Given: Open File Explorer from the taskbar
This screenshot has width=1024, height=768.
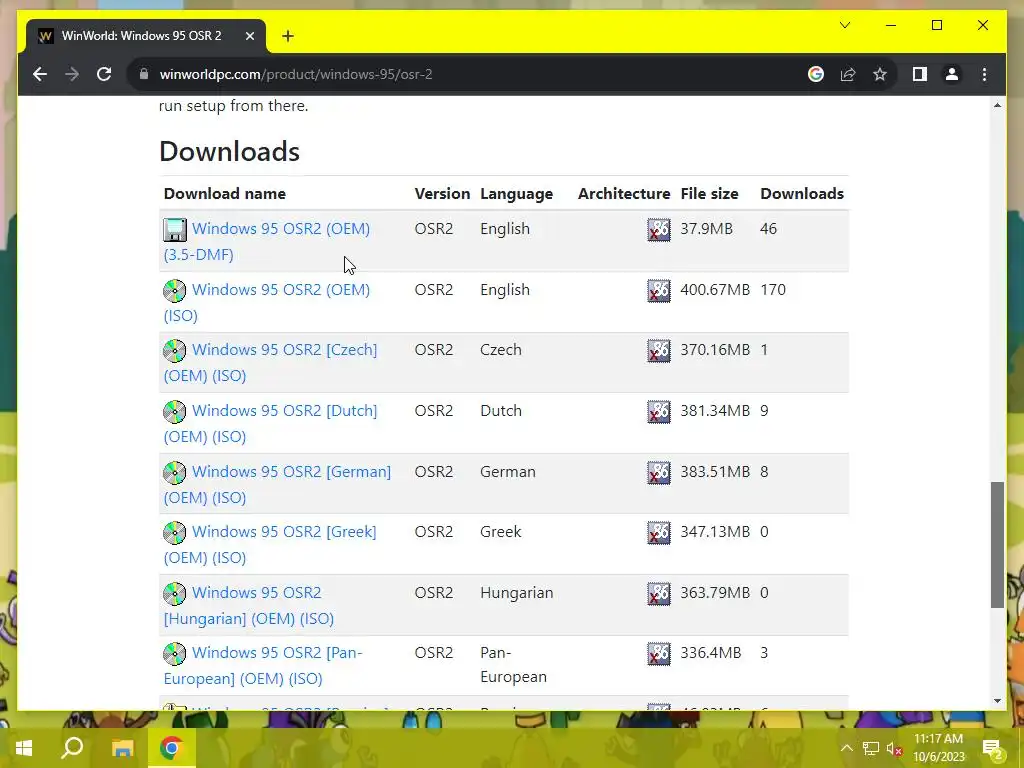Looking at the screenshot, I should point(122,748).
